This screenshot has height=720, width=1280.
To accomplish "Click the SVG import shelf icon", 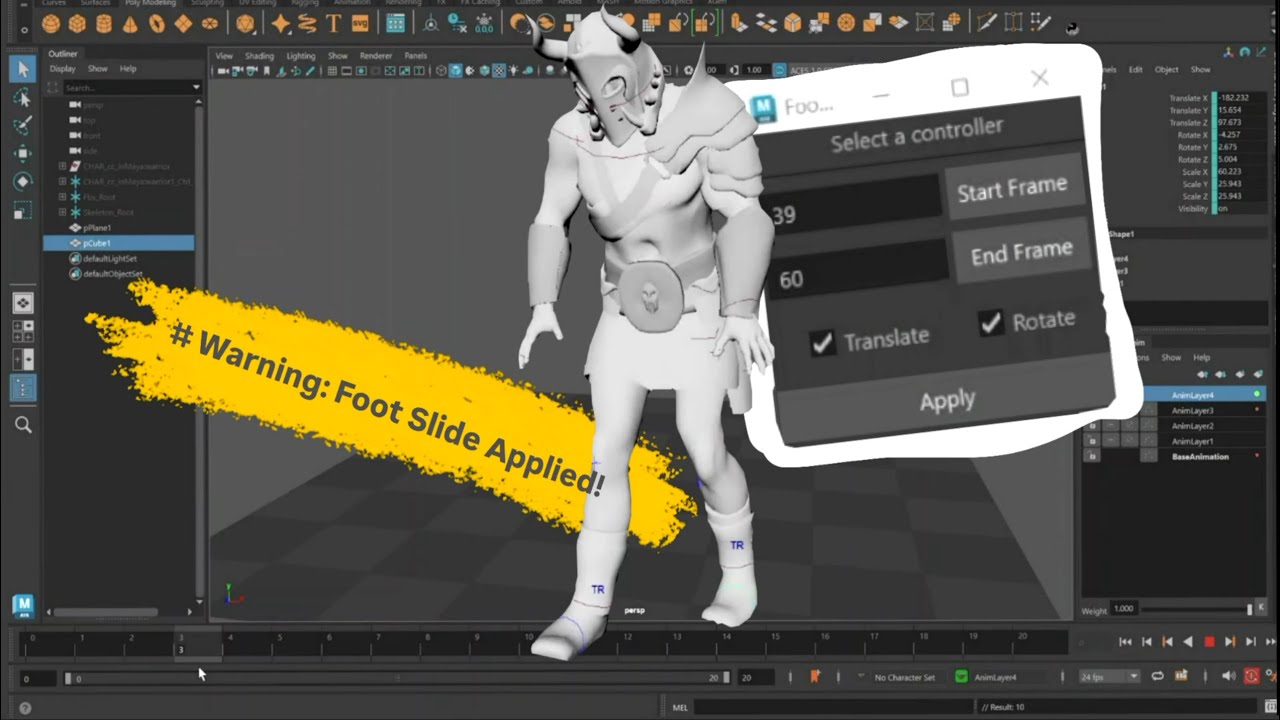I will tap(360, 22).
